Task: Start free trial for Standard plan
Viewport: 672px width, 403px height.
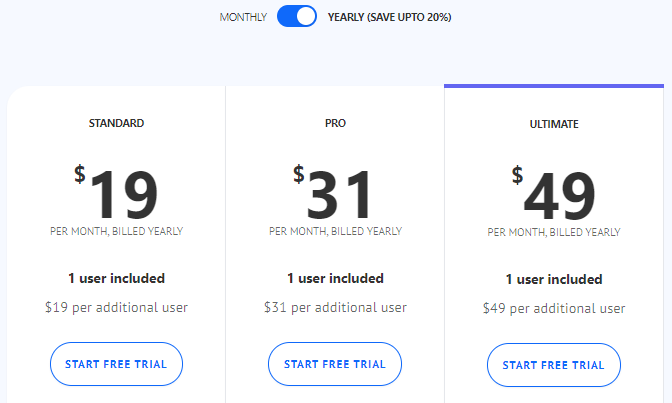Action: (x=116, y=364)
